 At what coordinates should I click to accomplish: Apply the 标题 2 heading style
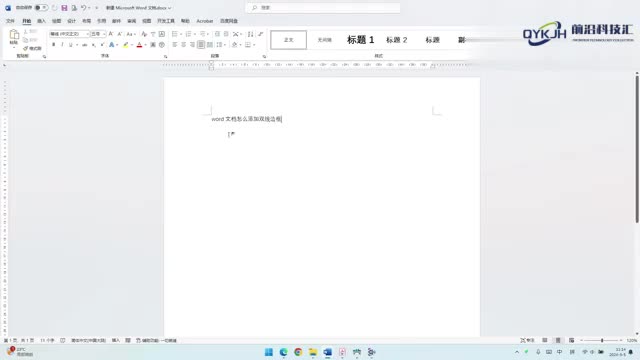[396, 40]
